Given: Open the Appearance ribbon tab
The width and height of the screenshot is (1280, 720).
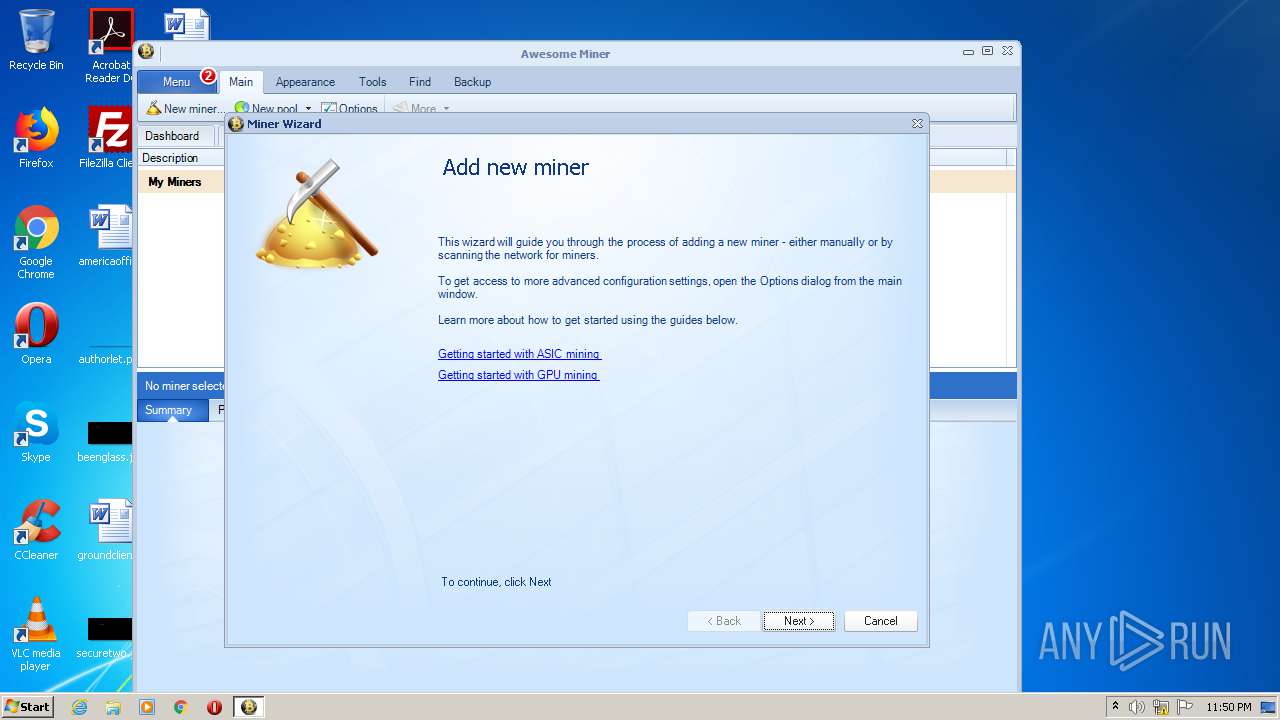Looking at the screenshot, I should (x=305, y=82).
